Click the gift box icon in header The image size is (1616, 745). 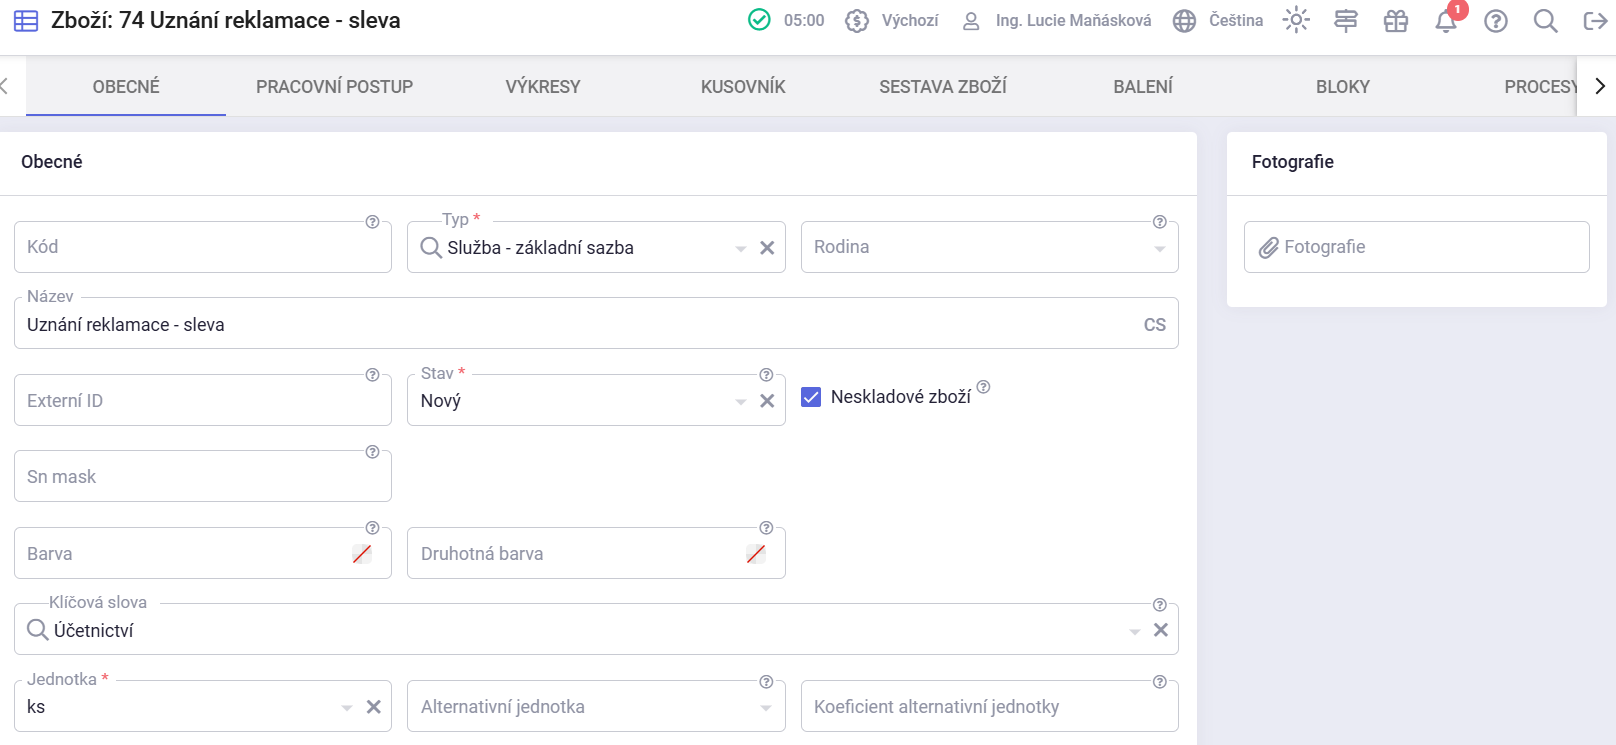1395,21
